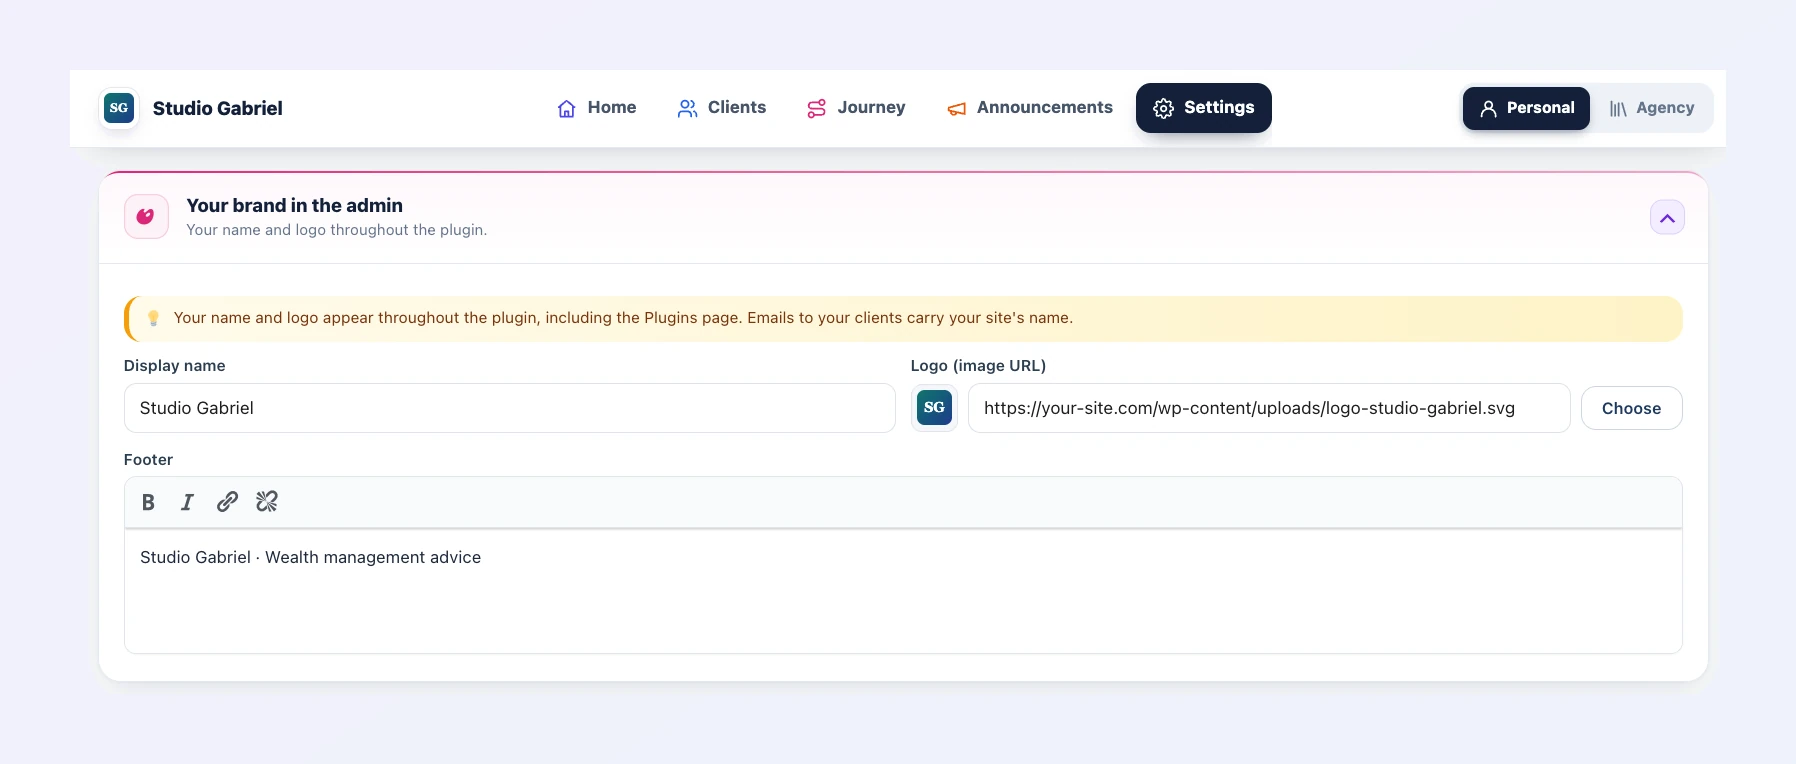Insert a link in Footer editor
Viewport: 1796px width, 764px height.
(x=227, y=502)
